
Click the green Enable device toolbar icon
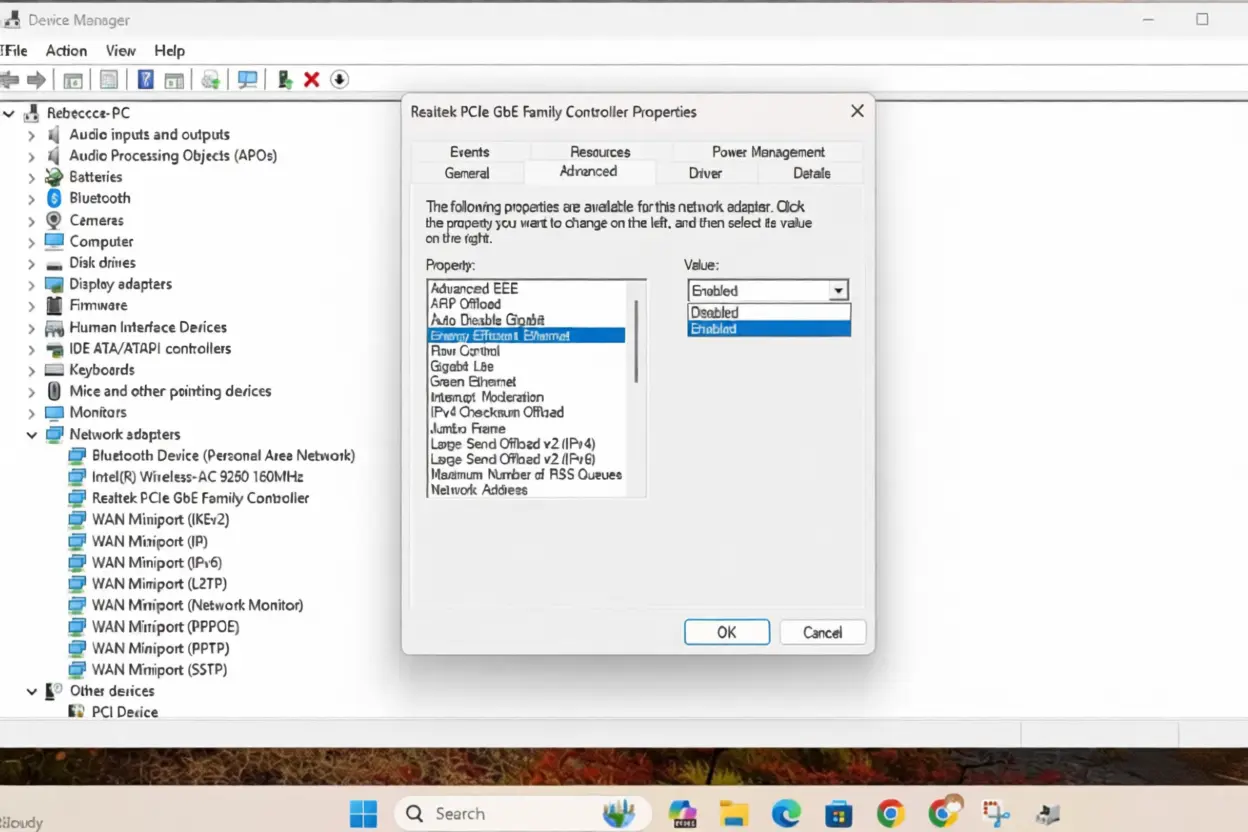tap(285, 80)
